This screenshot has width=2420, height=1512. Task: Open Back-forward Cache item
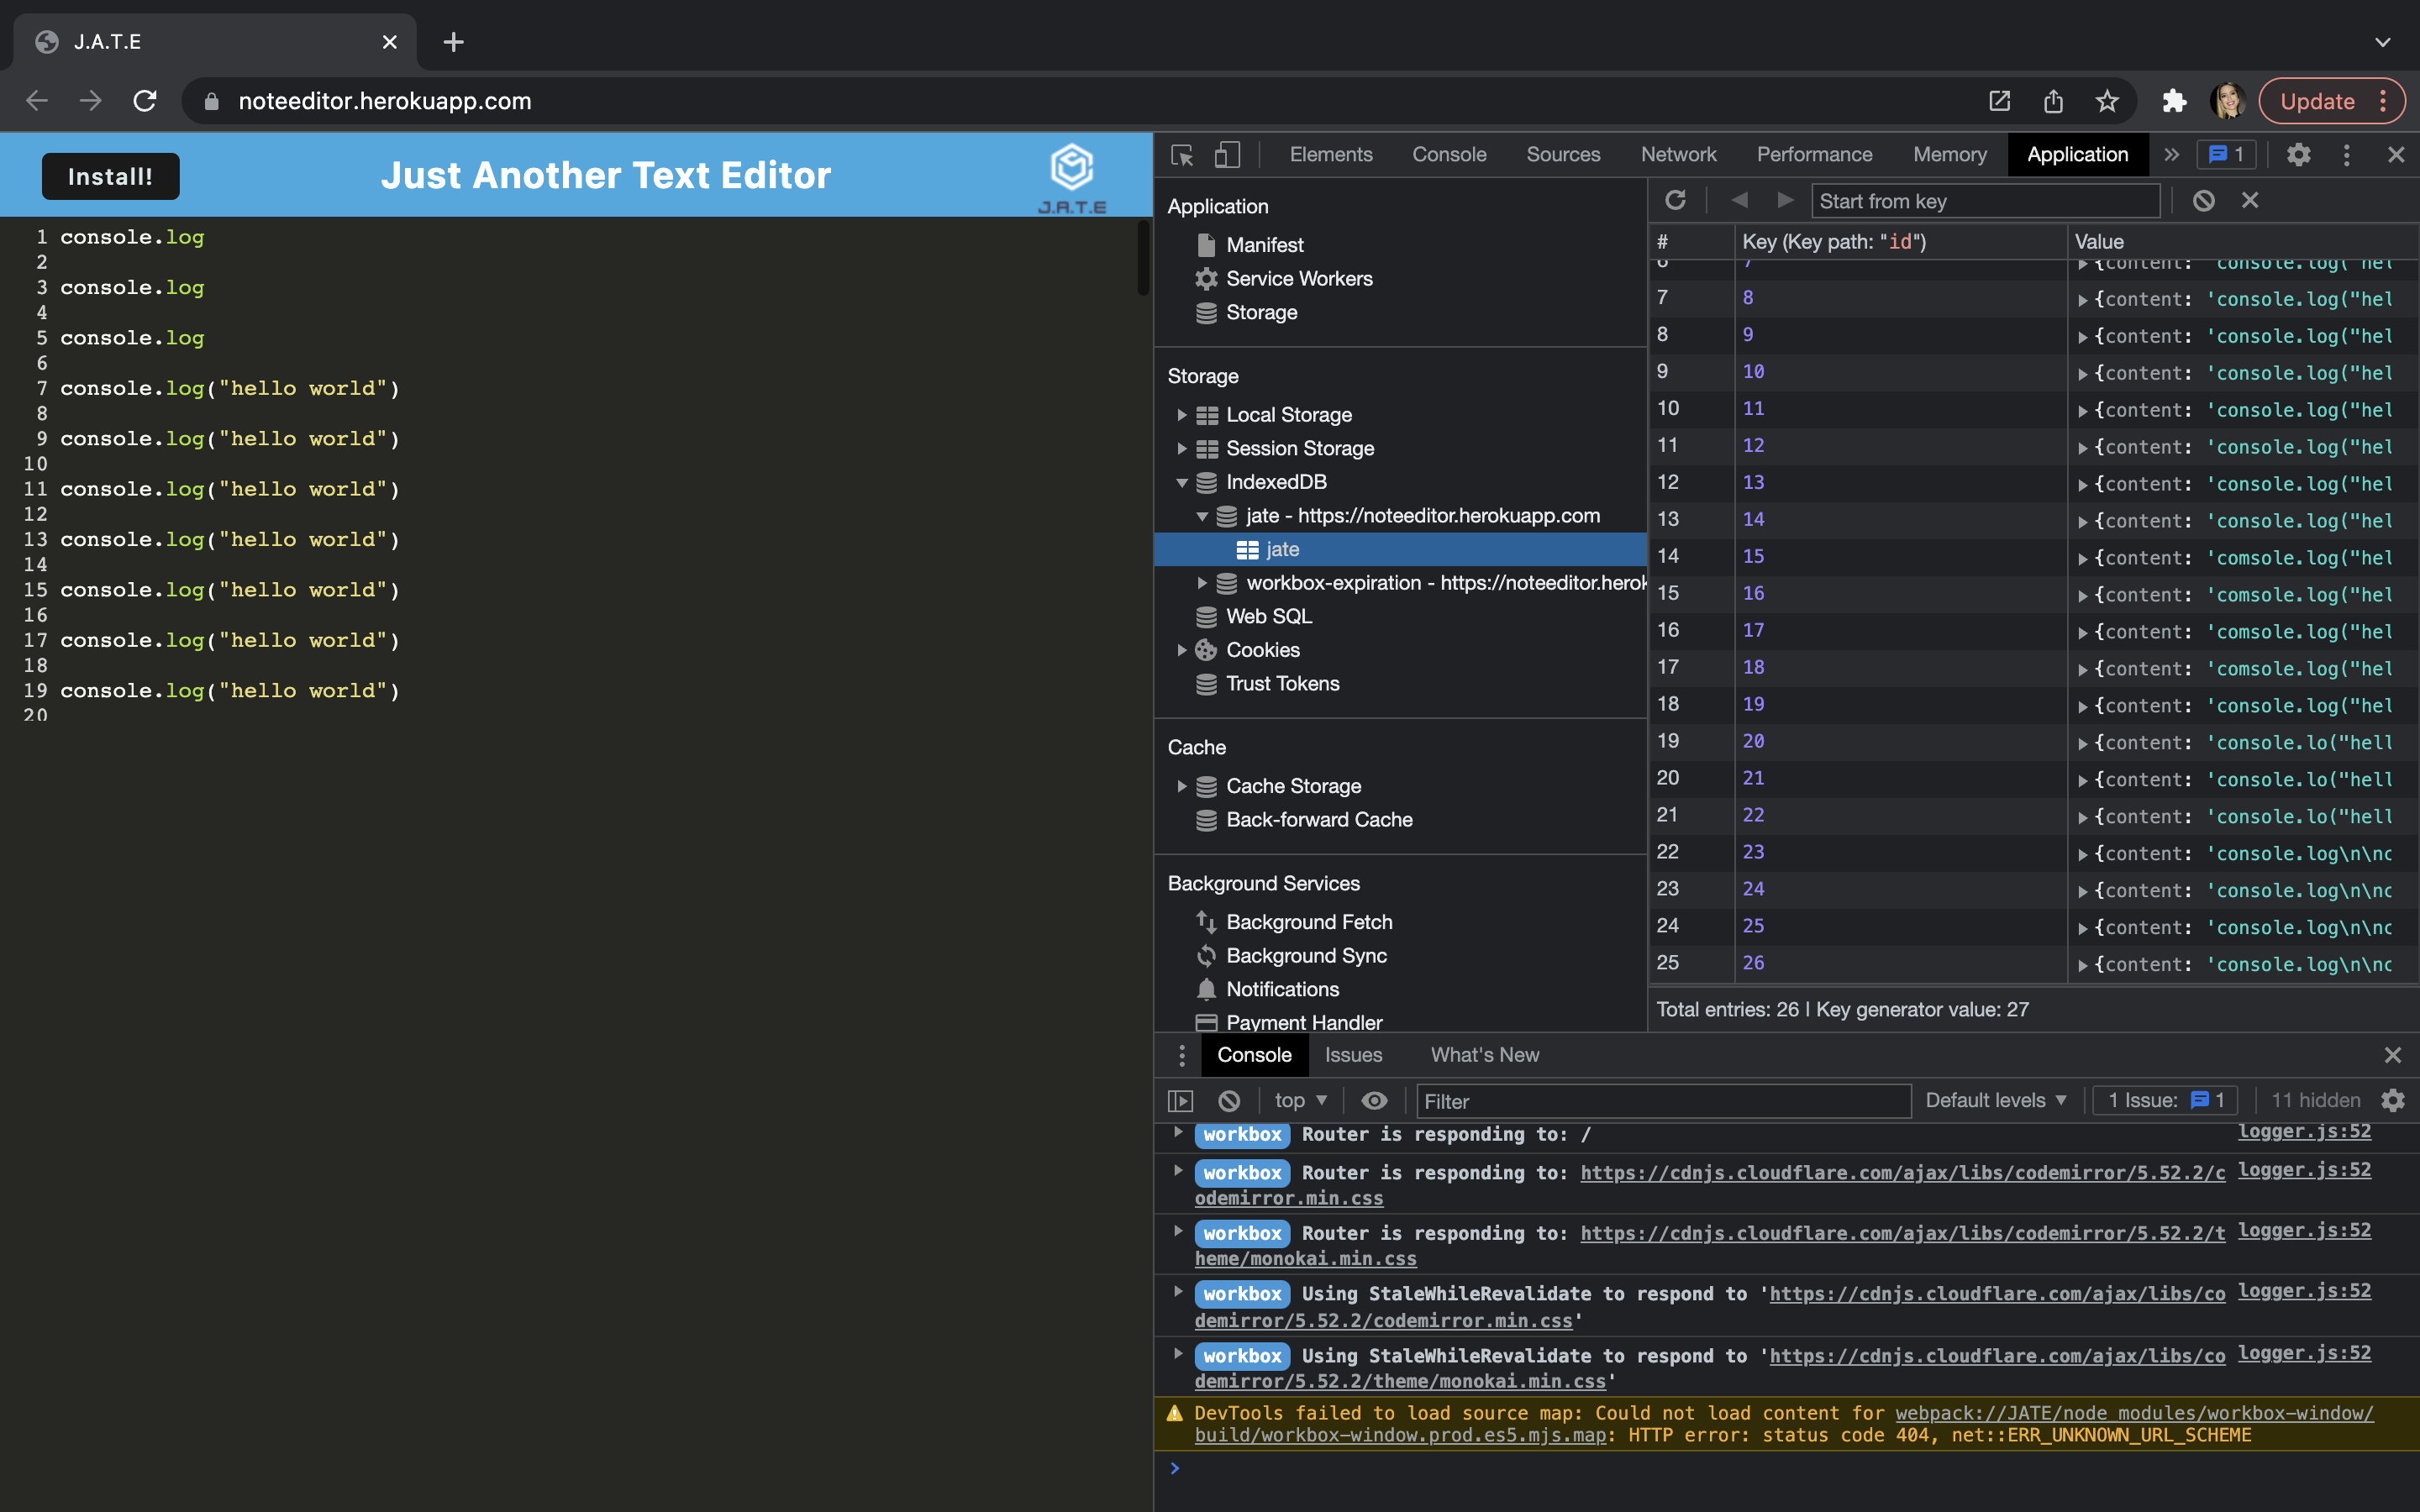(1319, 820)
